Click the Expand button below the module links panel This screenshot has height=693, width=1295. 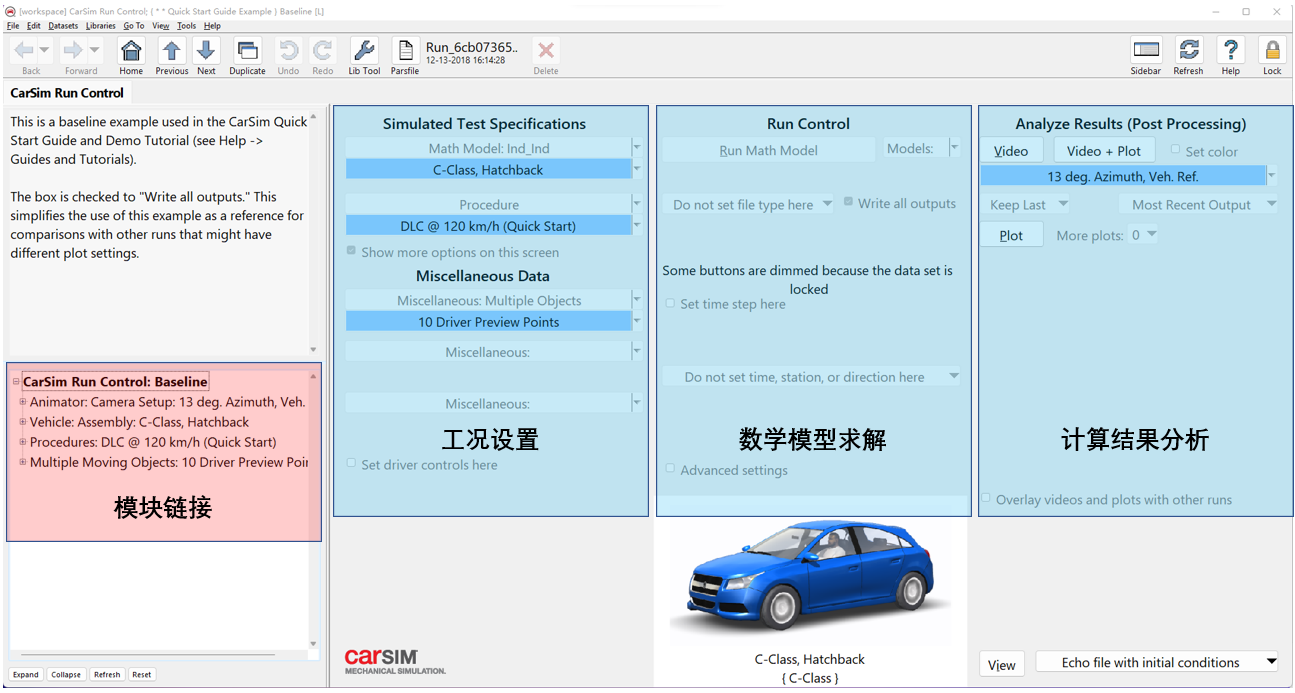pyautogui.click(x=25, y=674)
